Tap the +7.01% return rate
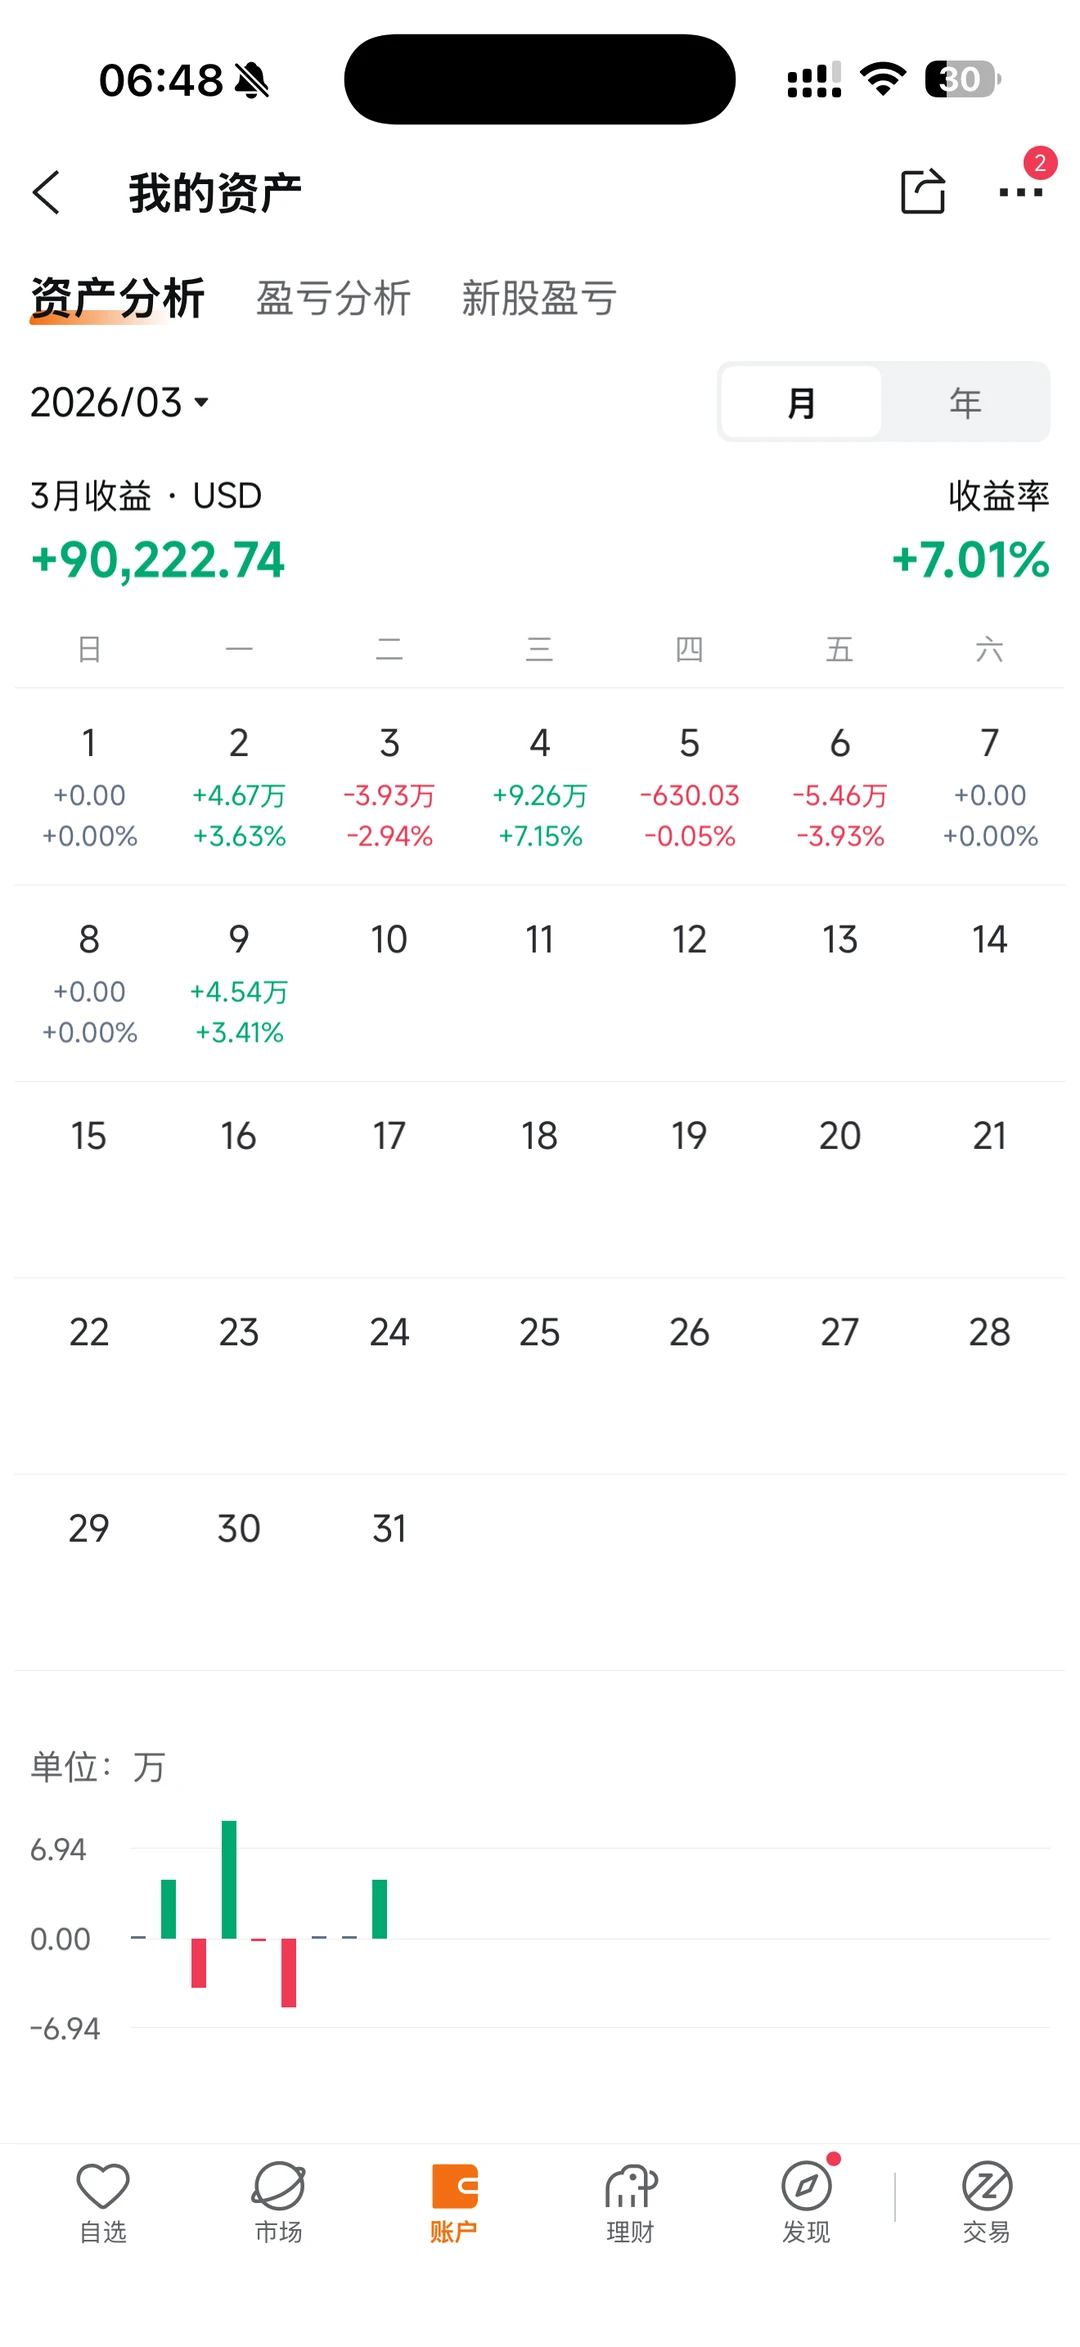 [970, 559]
